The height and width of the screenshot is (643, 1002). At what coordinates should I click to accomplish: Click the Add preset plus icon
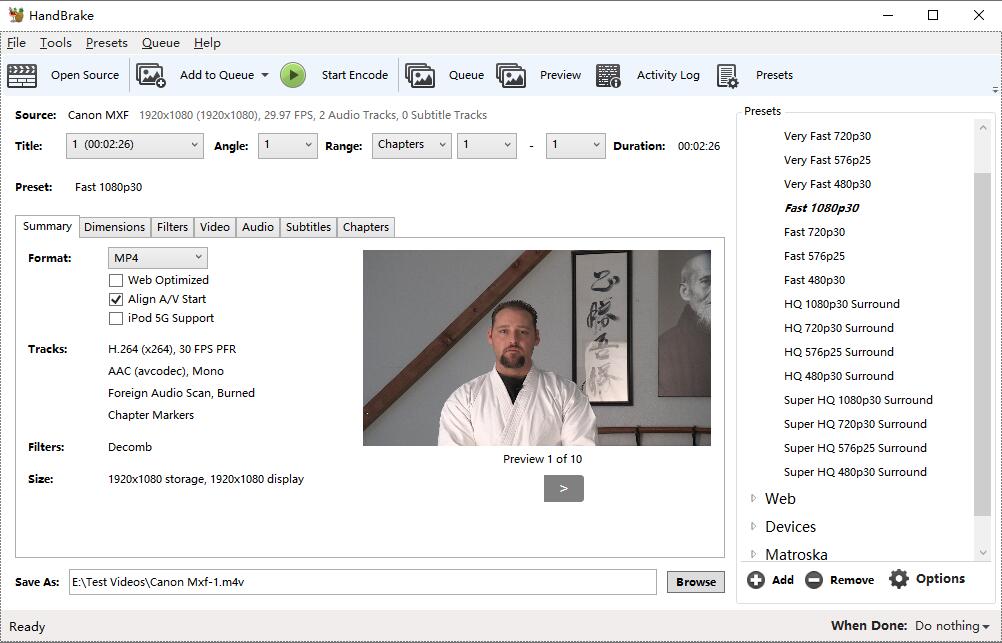pyautogui.click(x=756, y=580)
